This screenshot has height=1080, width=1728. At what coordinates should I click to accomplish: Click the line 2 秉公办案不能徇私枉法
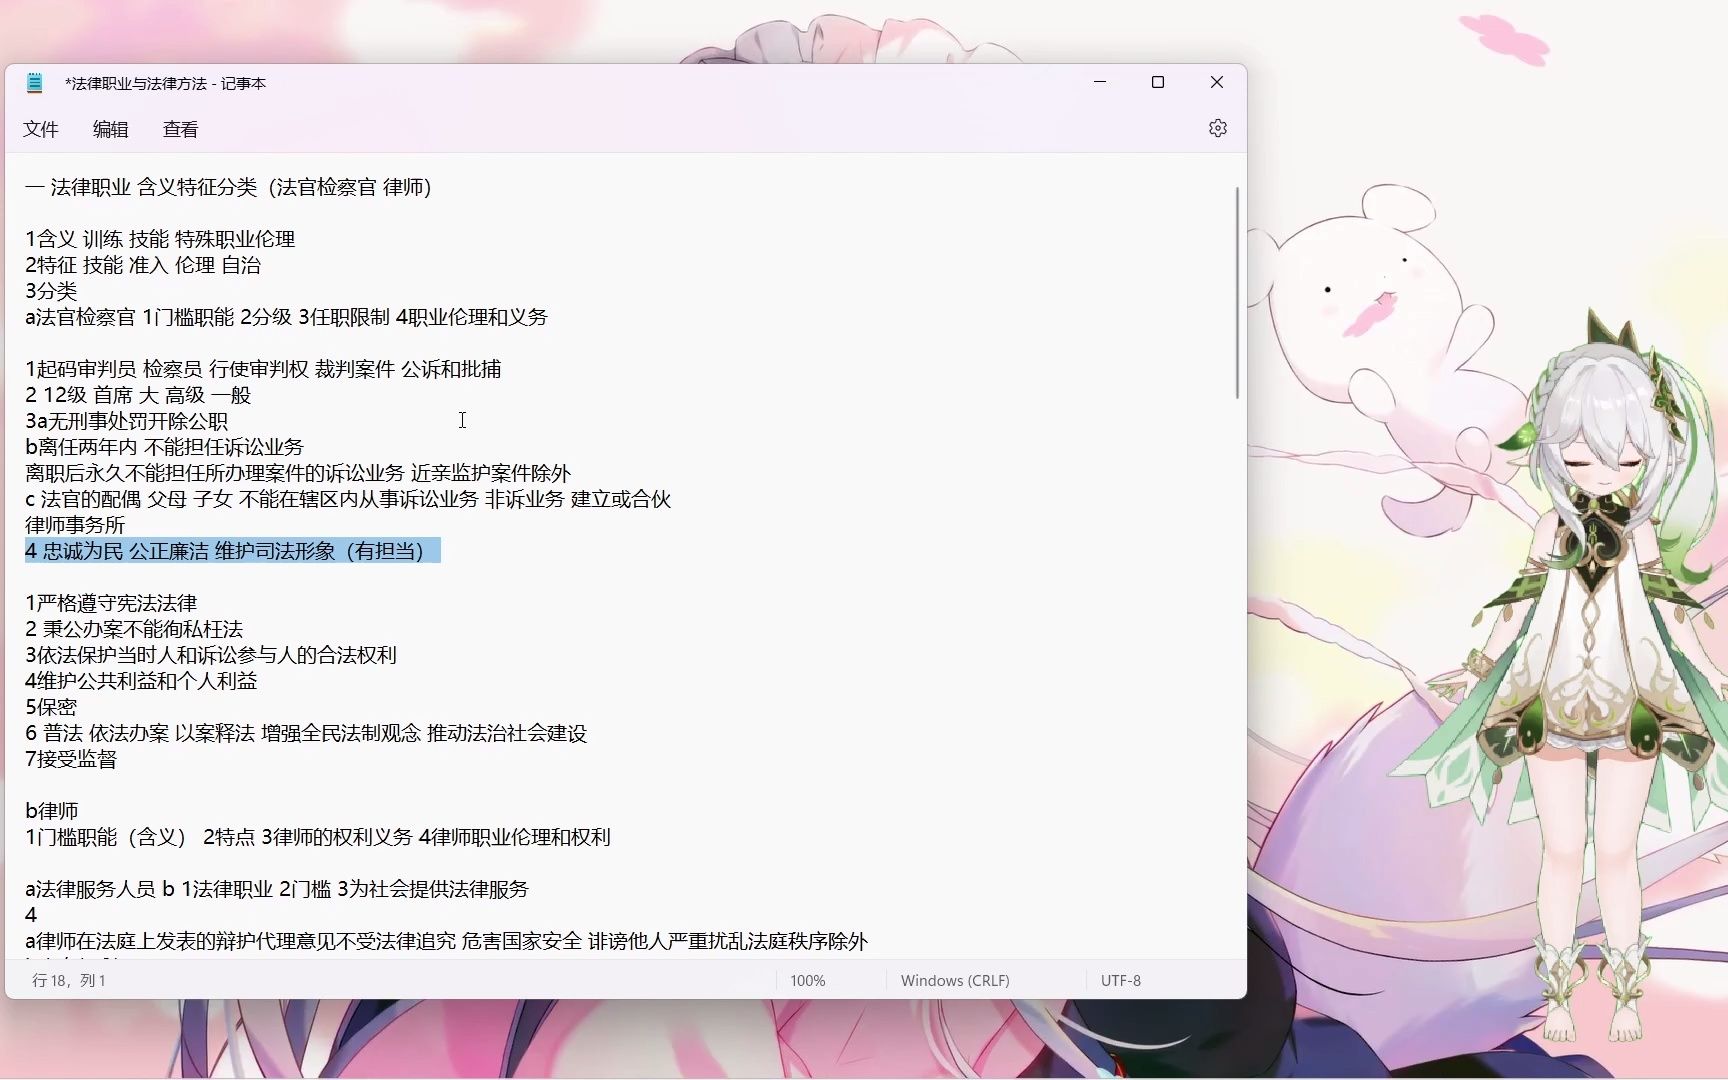click(x=134, y=629)
